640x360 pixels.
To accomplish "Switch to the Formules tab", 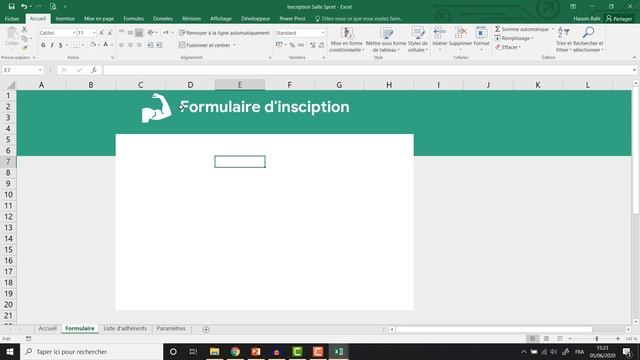I will 133,19.
